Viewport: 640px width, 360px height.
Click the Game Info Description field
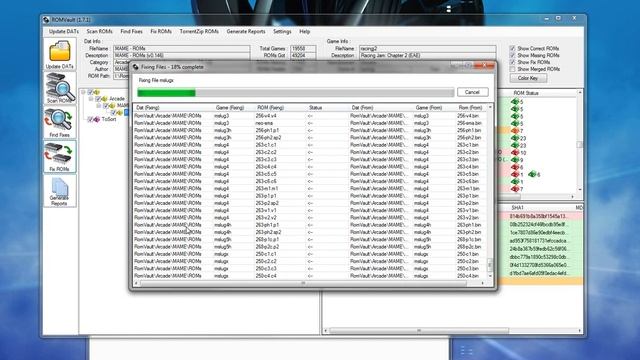coord(427,56)
